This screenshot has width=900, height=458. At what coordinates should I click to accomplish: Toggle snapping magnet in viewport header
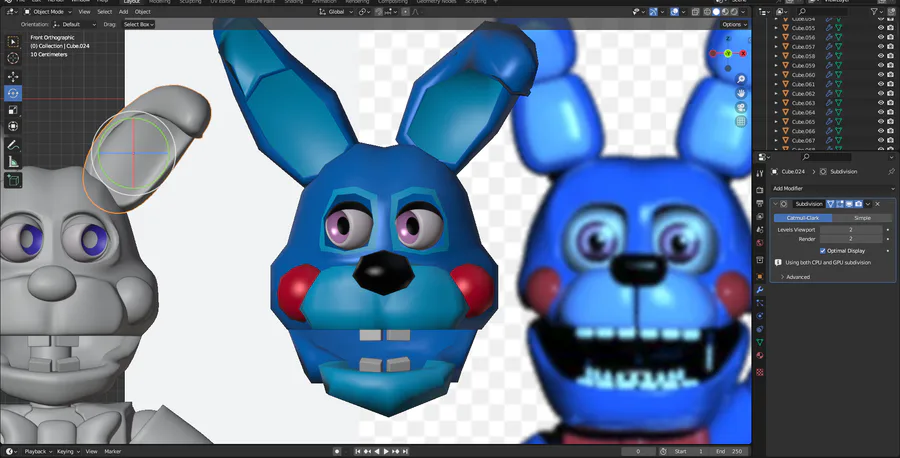378,11
